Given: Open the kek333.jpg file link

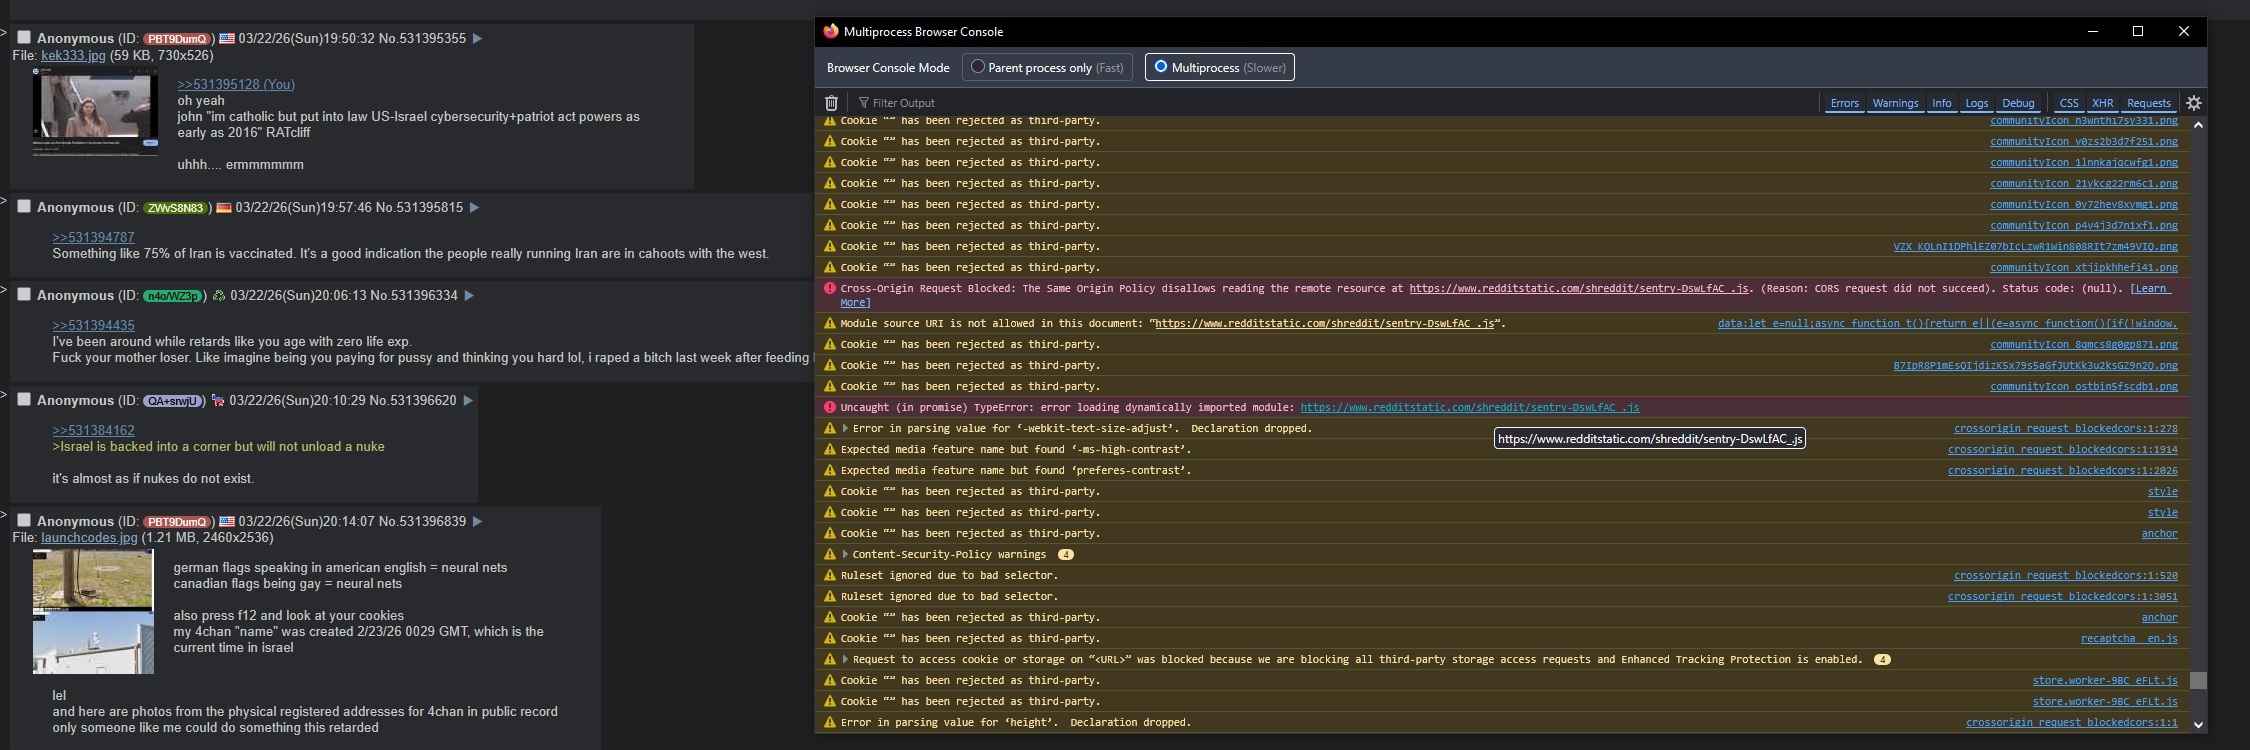Looking at the screenshot, I should [73, 55].
